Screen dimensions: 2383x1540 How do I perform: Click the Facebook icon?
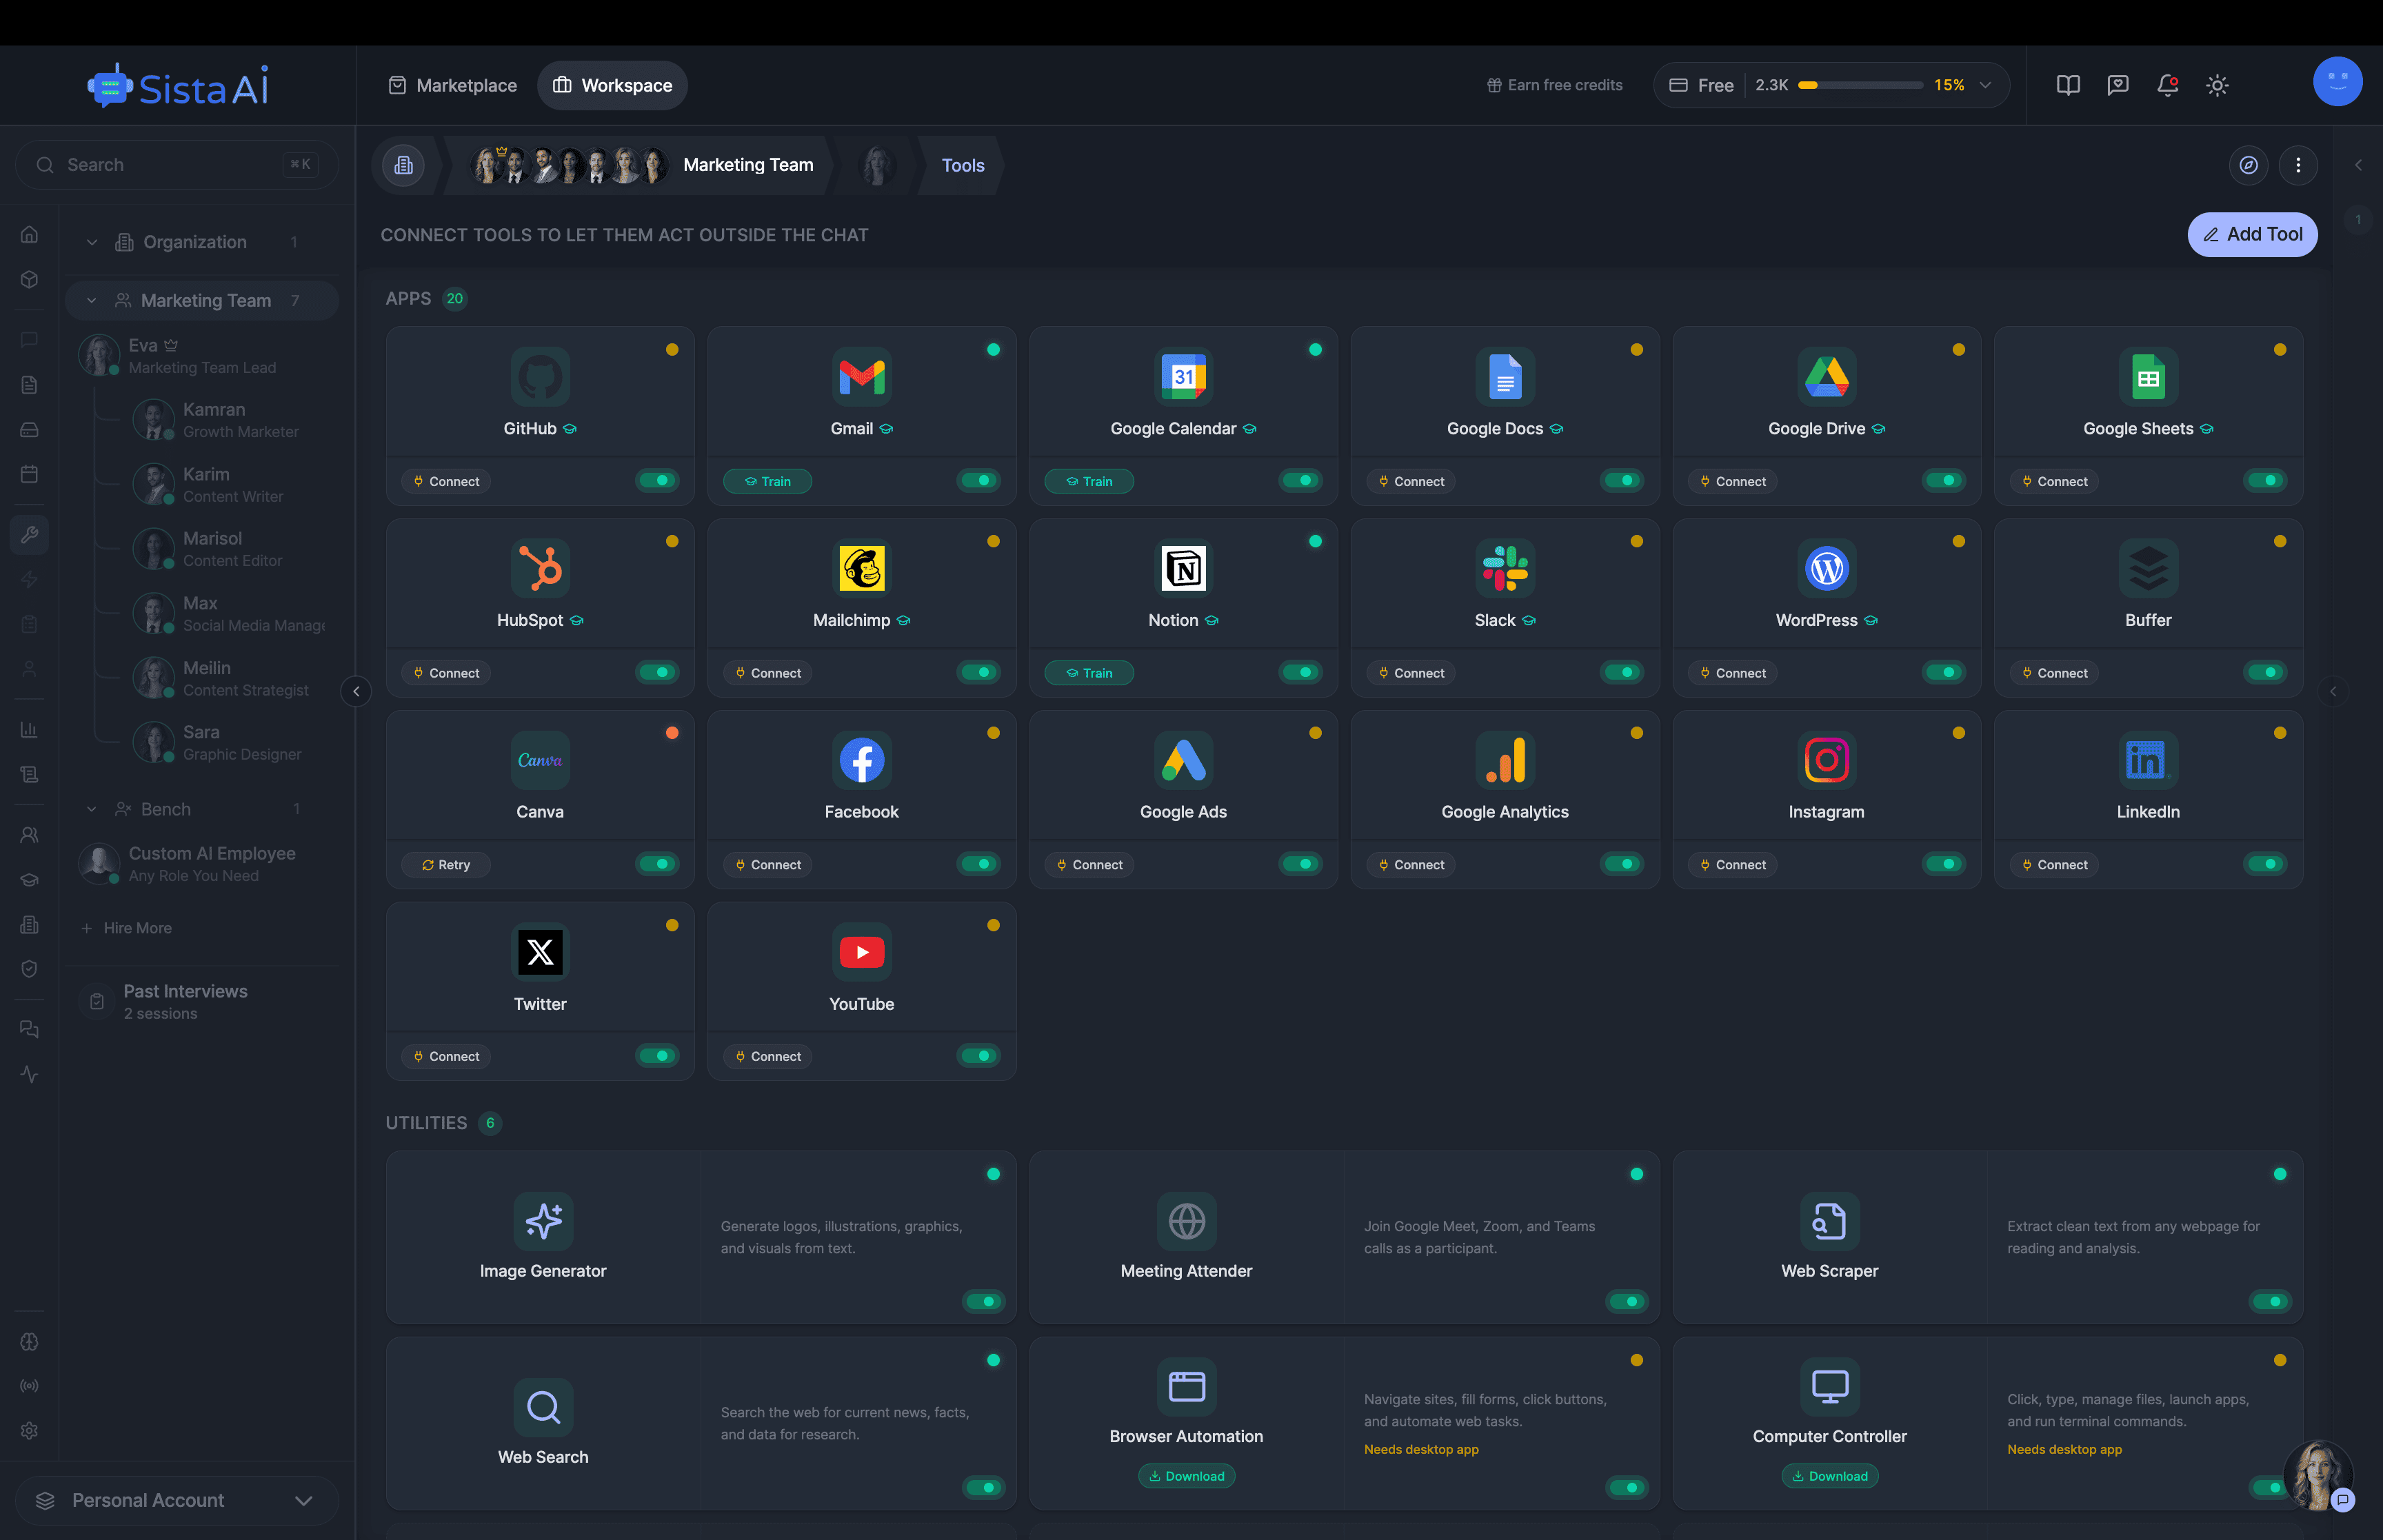(x=861, y=760)
